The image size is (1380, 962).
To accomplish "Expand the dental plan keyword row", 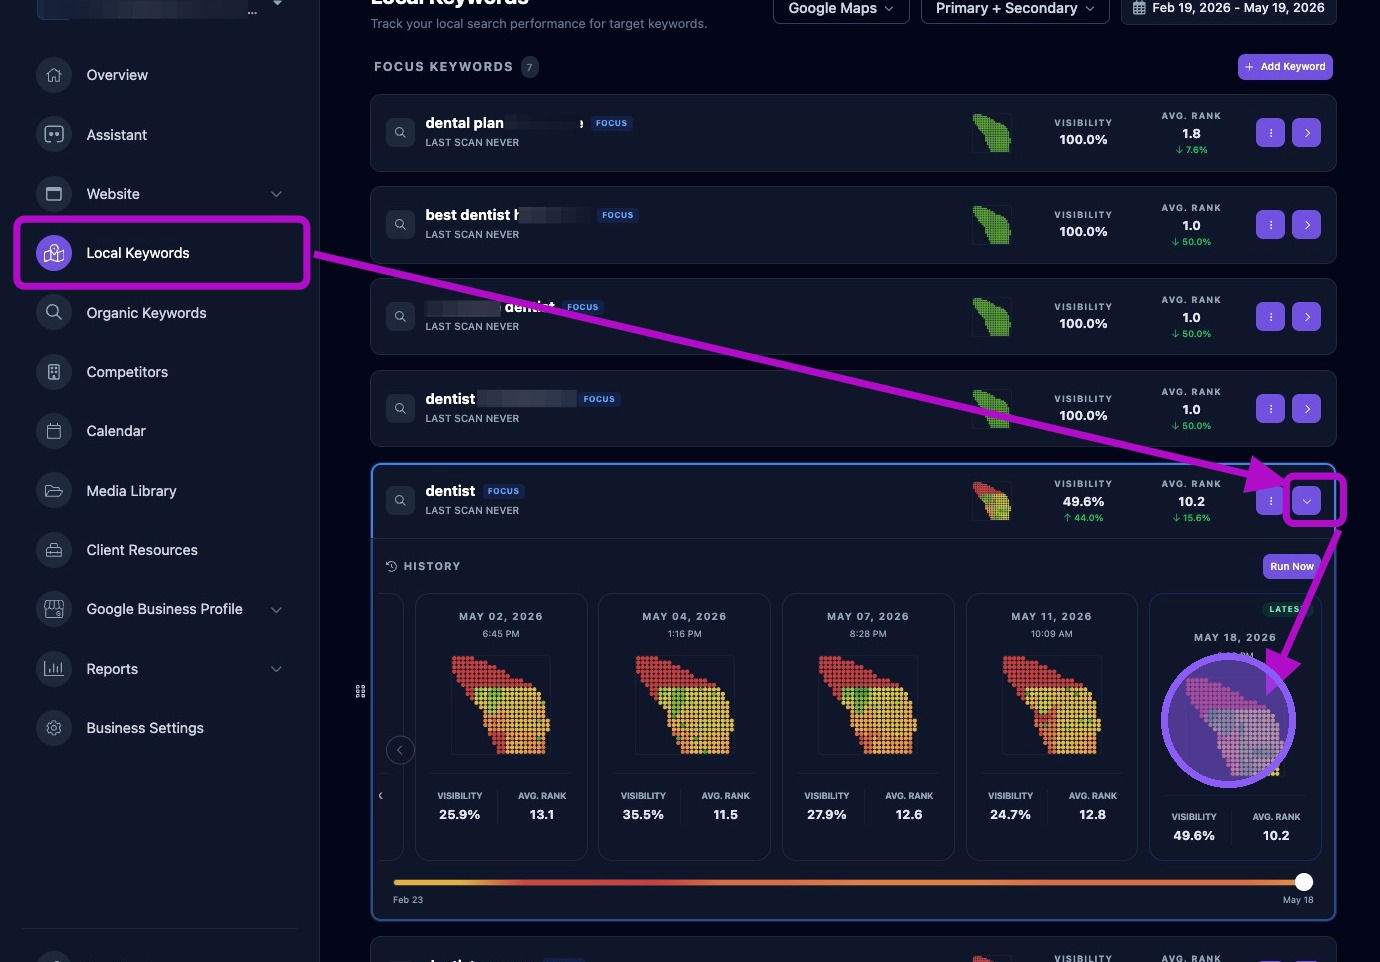I will coord(1306,133).
